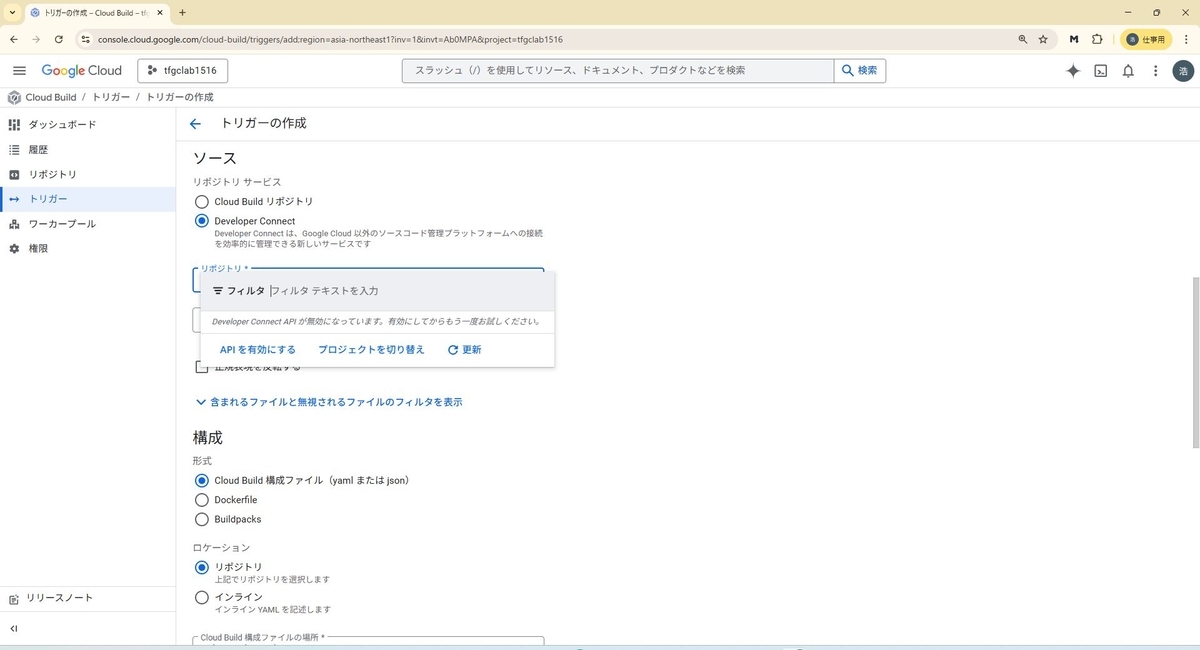Expand 含まれるファイルと無視されるファイルのフィルタを表示
Viewport: 1200px width, 650px height.
[329, 402]
